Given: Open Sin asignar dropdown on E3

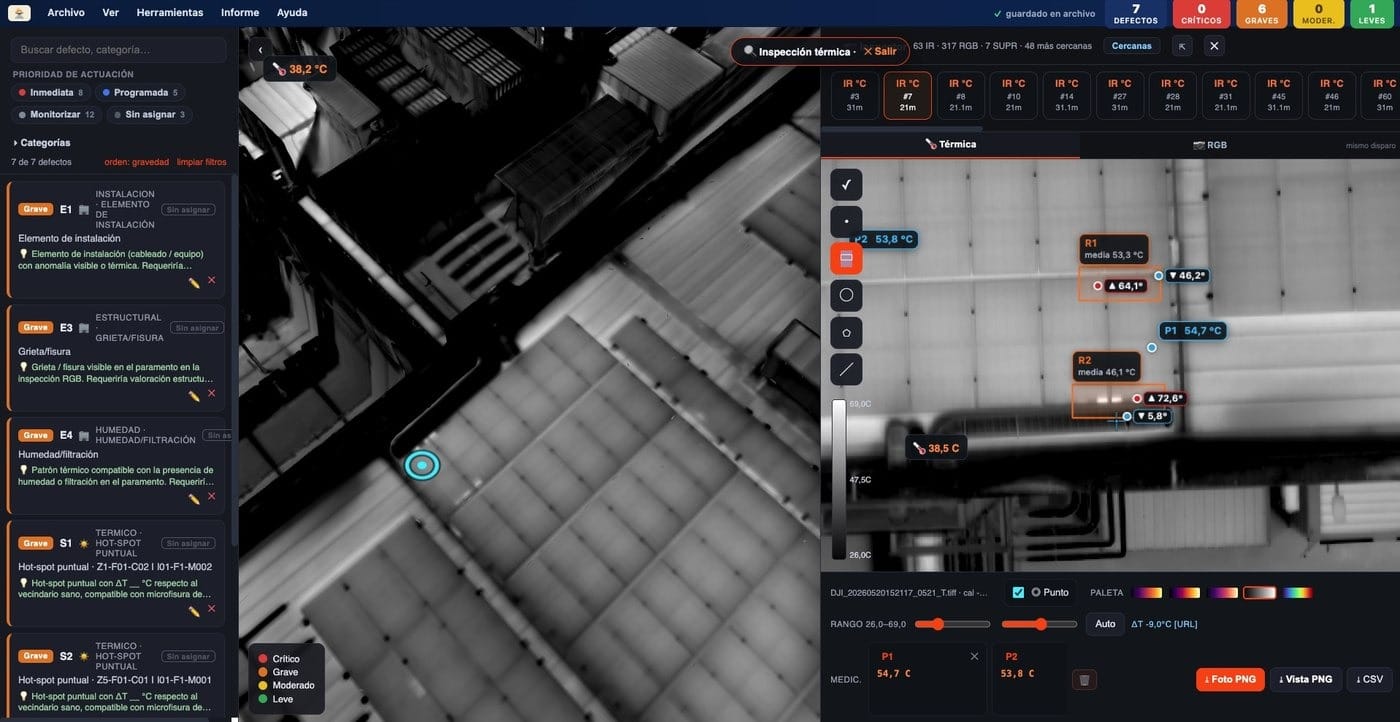Looking at the screenshot, I should [197, 328].
